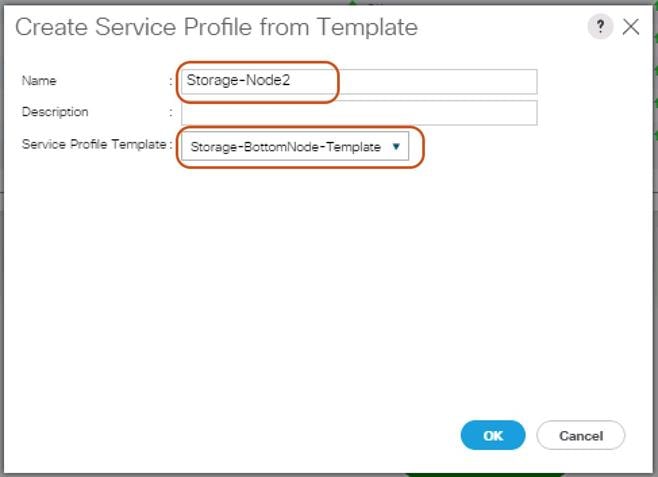Click the Name field label
Image resolution: width=658 pixels, height=477 pixels.
coord(39,81)
